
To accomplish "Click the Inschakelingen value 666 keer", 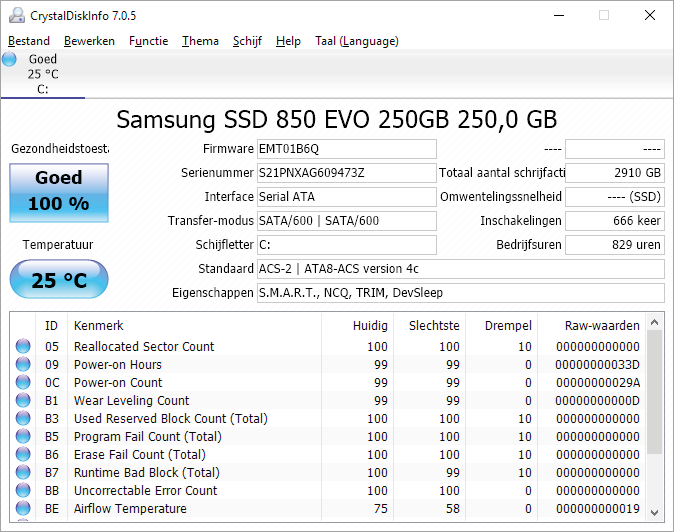I will pos(615,221).
